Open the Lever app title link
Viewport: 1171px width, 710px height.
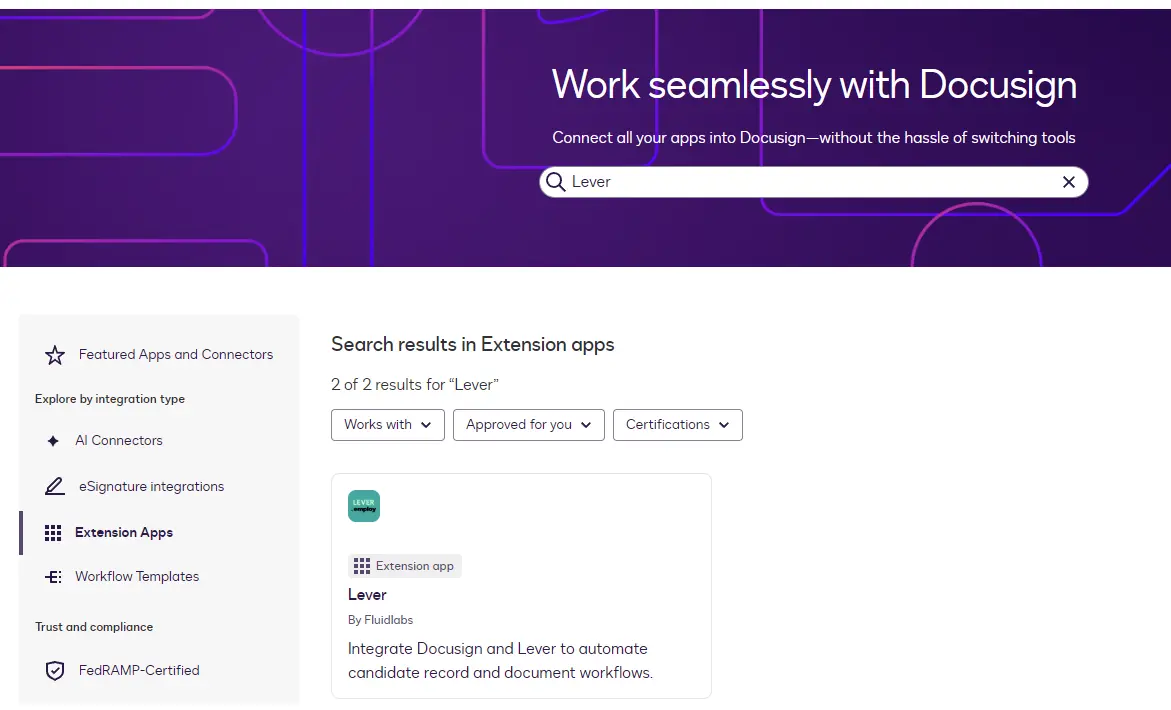367,595
